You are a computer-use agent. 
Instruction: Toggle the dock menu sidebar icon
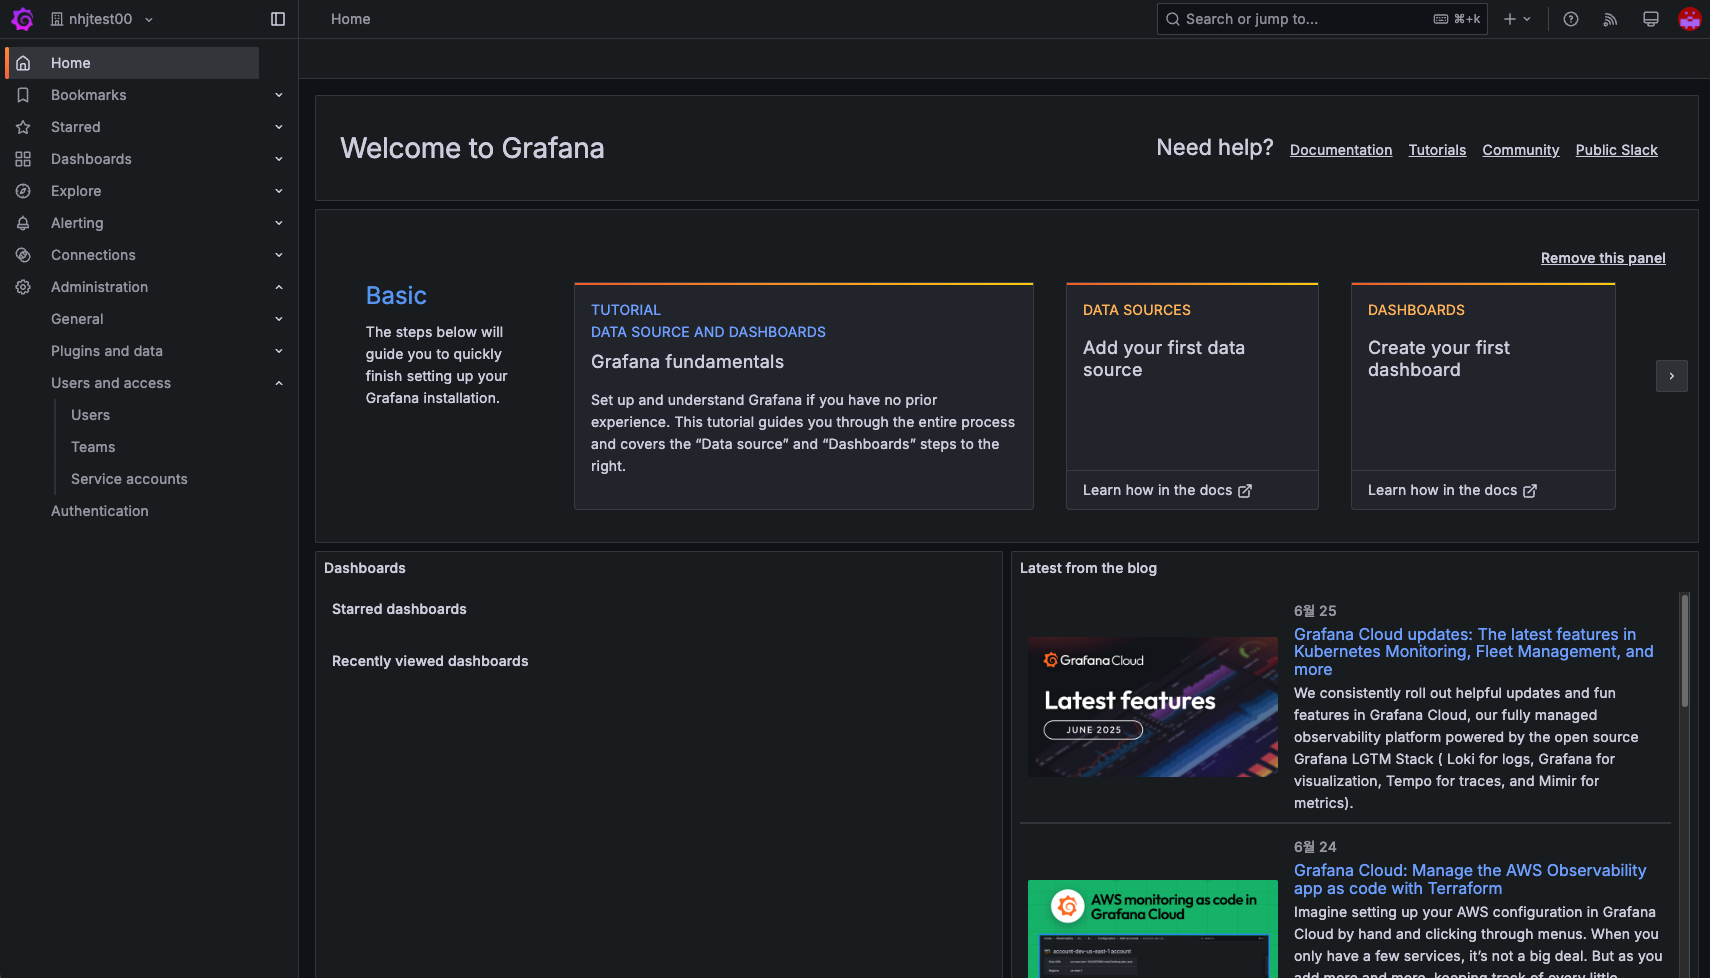tap(278, 19)
